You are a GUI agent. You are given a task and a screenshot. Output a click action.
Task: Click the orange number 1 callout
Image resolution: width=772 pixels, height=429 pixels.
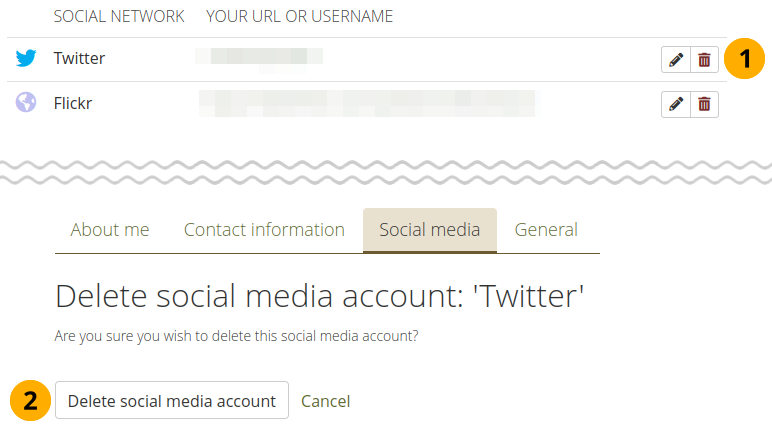(738, 58)
